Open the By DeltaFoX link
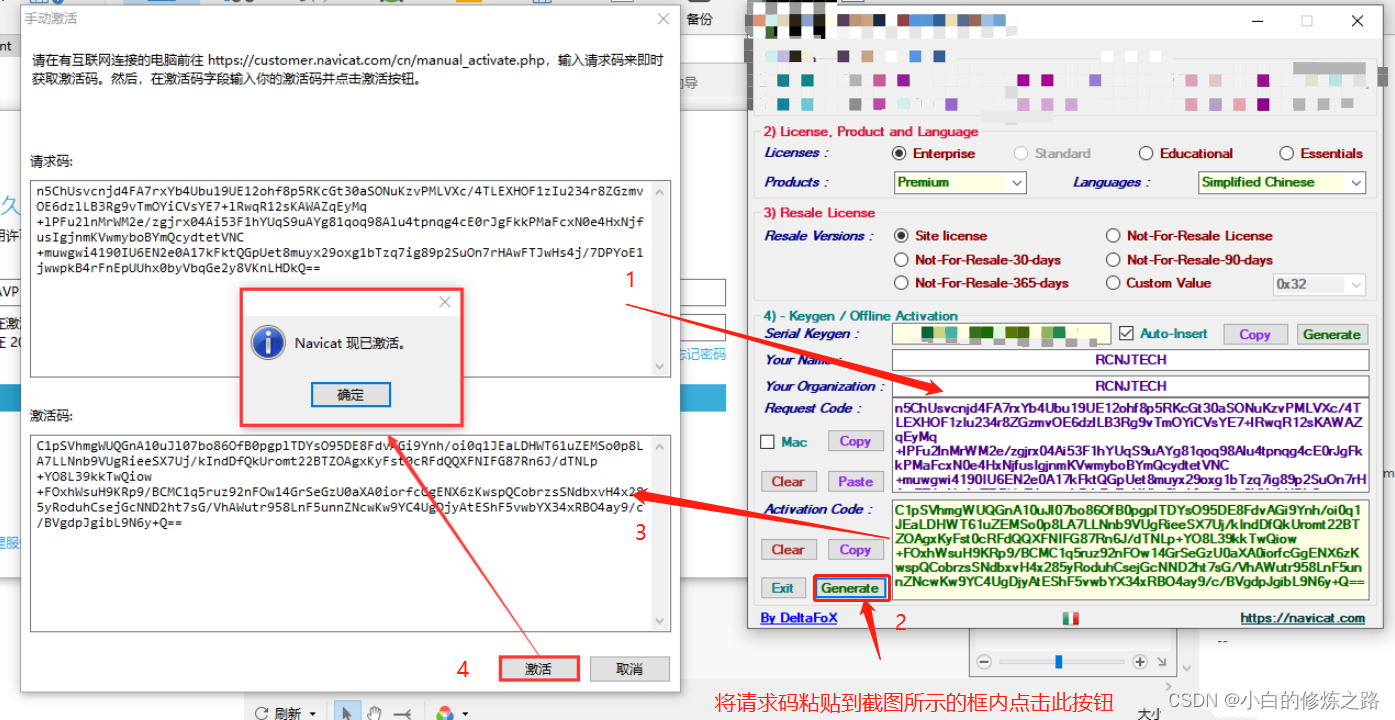 point(798,618)
